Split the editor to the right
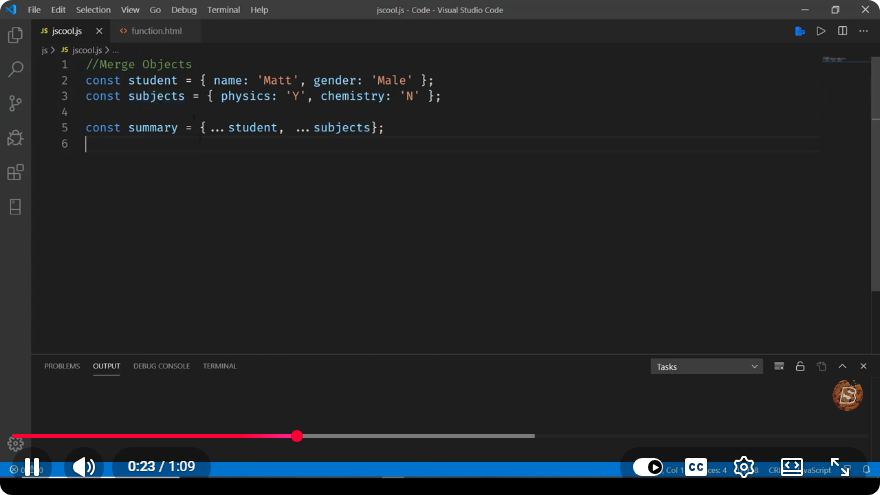 pos(842,31)
